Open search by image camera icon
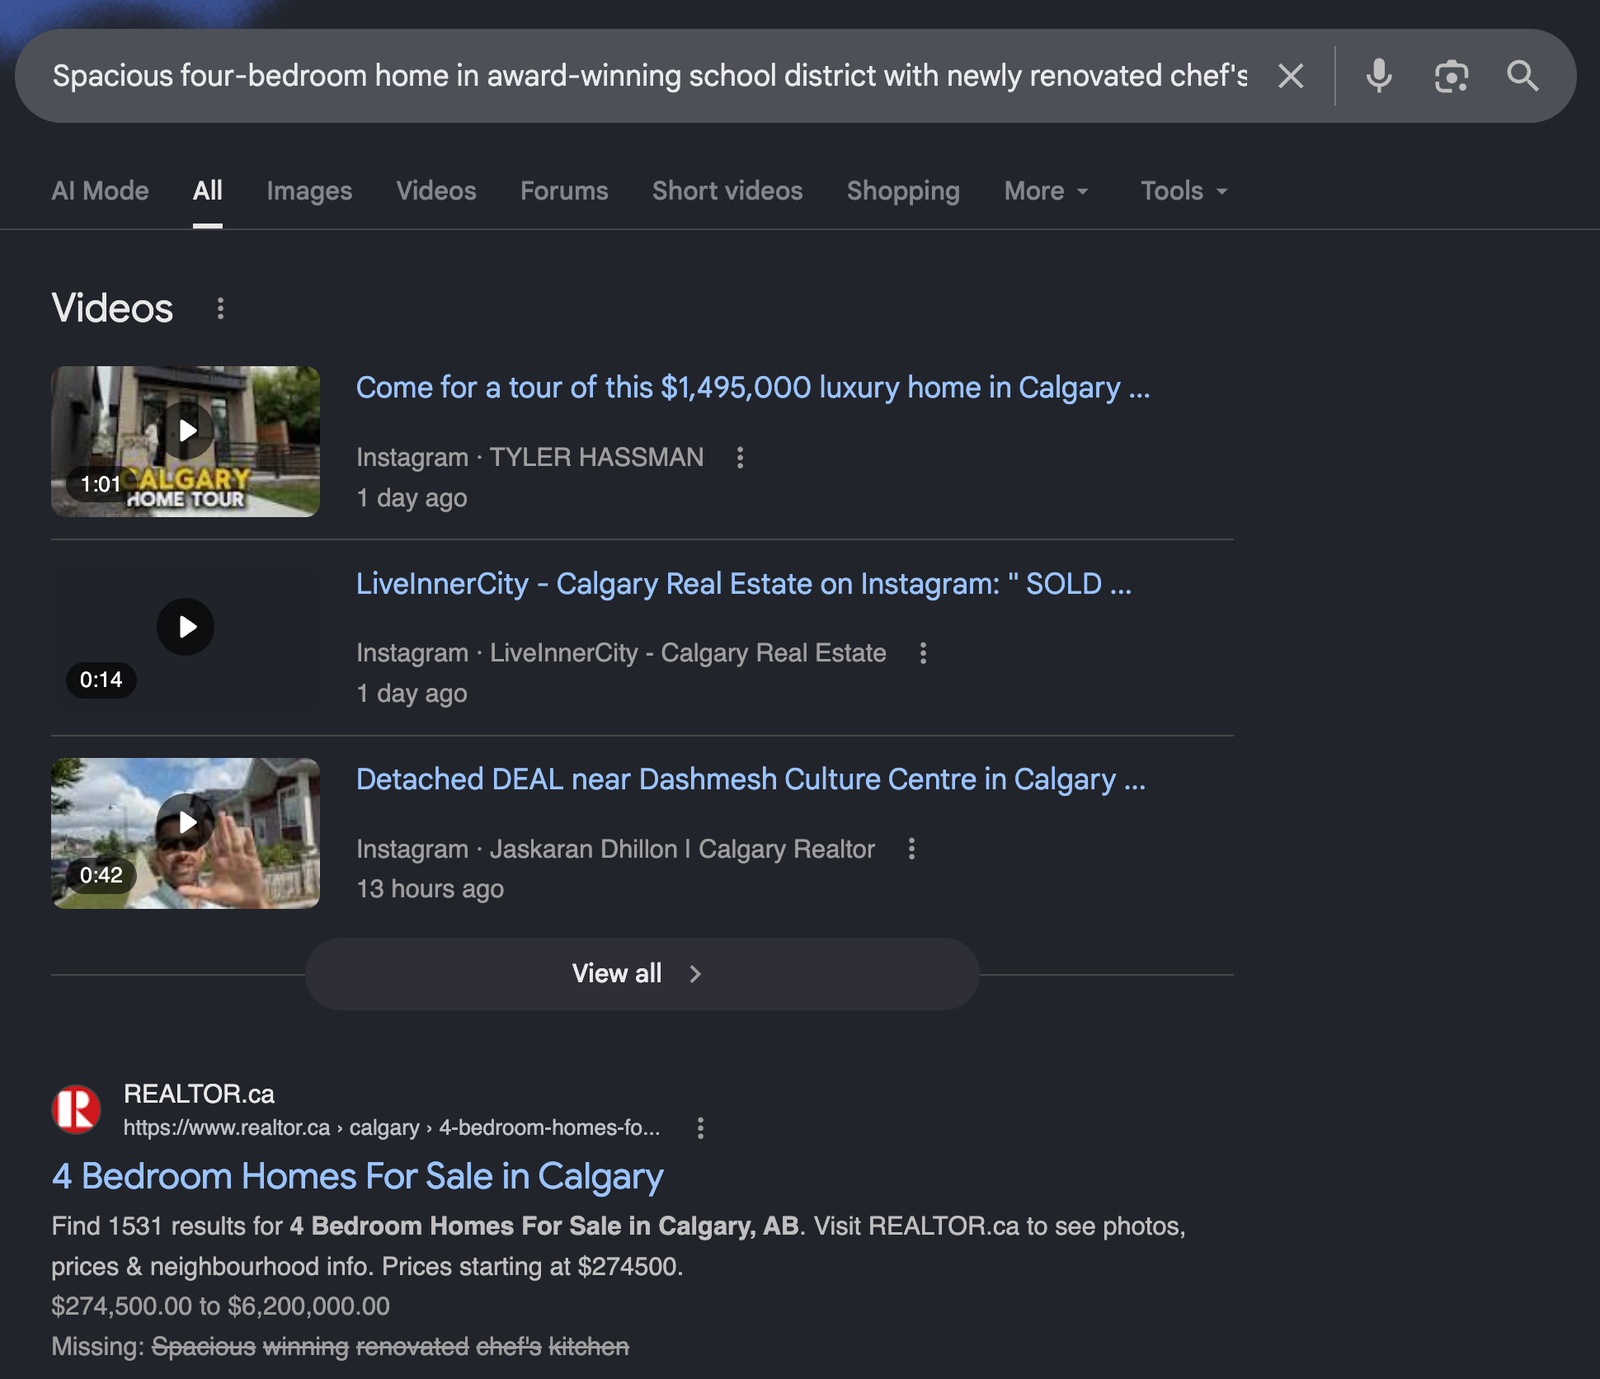Viewport: 1600px width, 1379px height. click(1451, 76)
